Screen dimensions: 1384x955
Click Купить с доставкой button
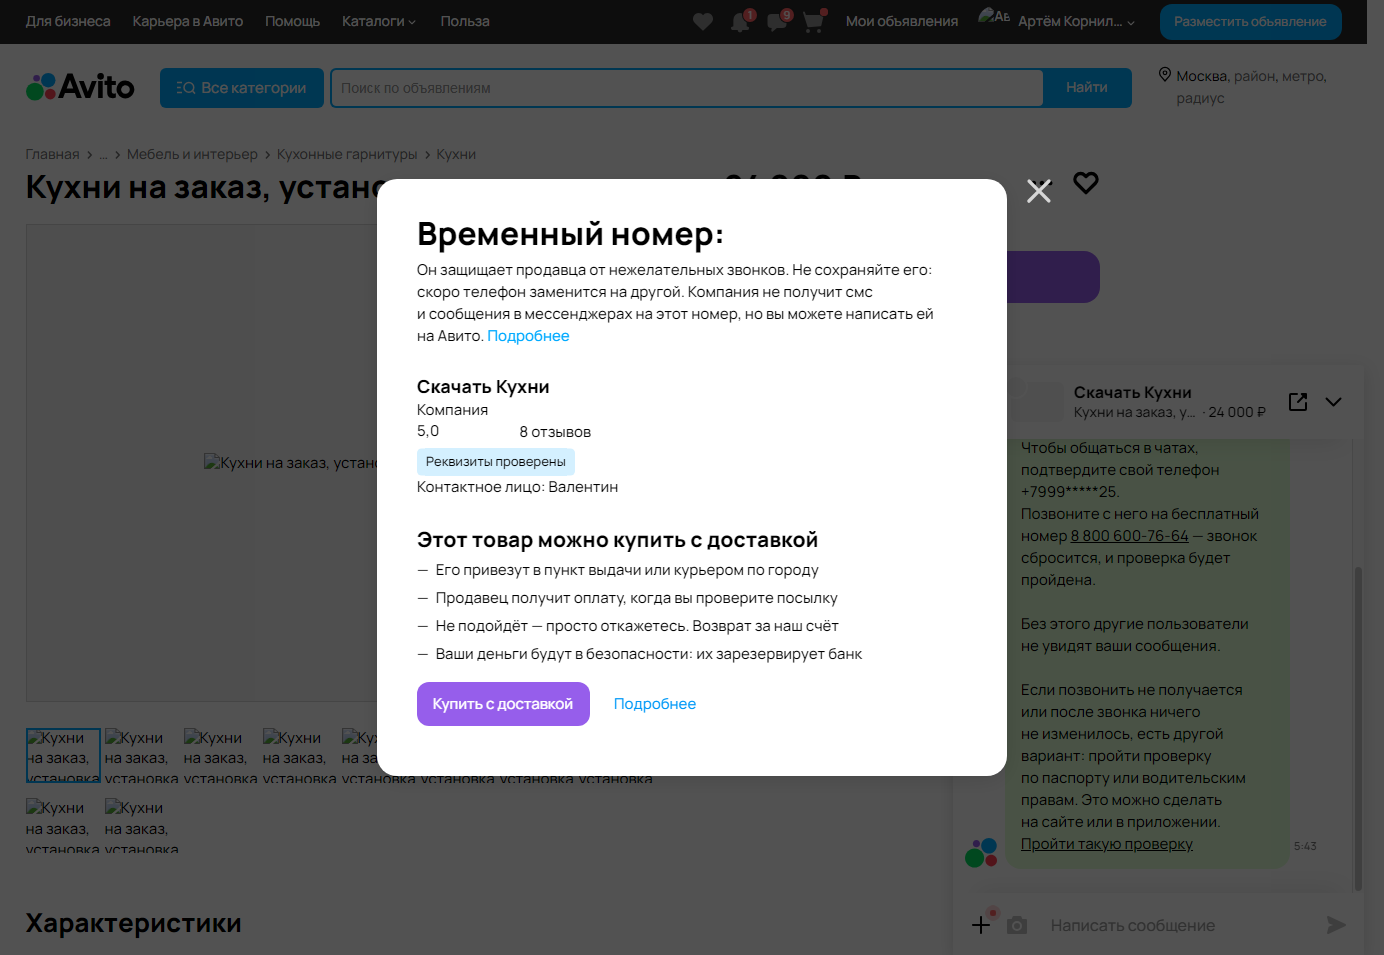(x=503, y=704)
